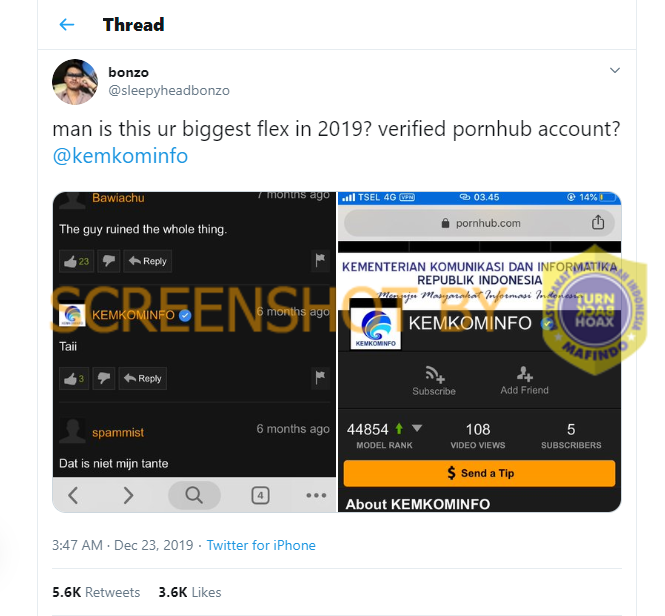Open bonzo's profile avatar
This screenshot has width=665, height=616.
[75, 82]
